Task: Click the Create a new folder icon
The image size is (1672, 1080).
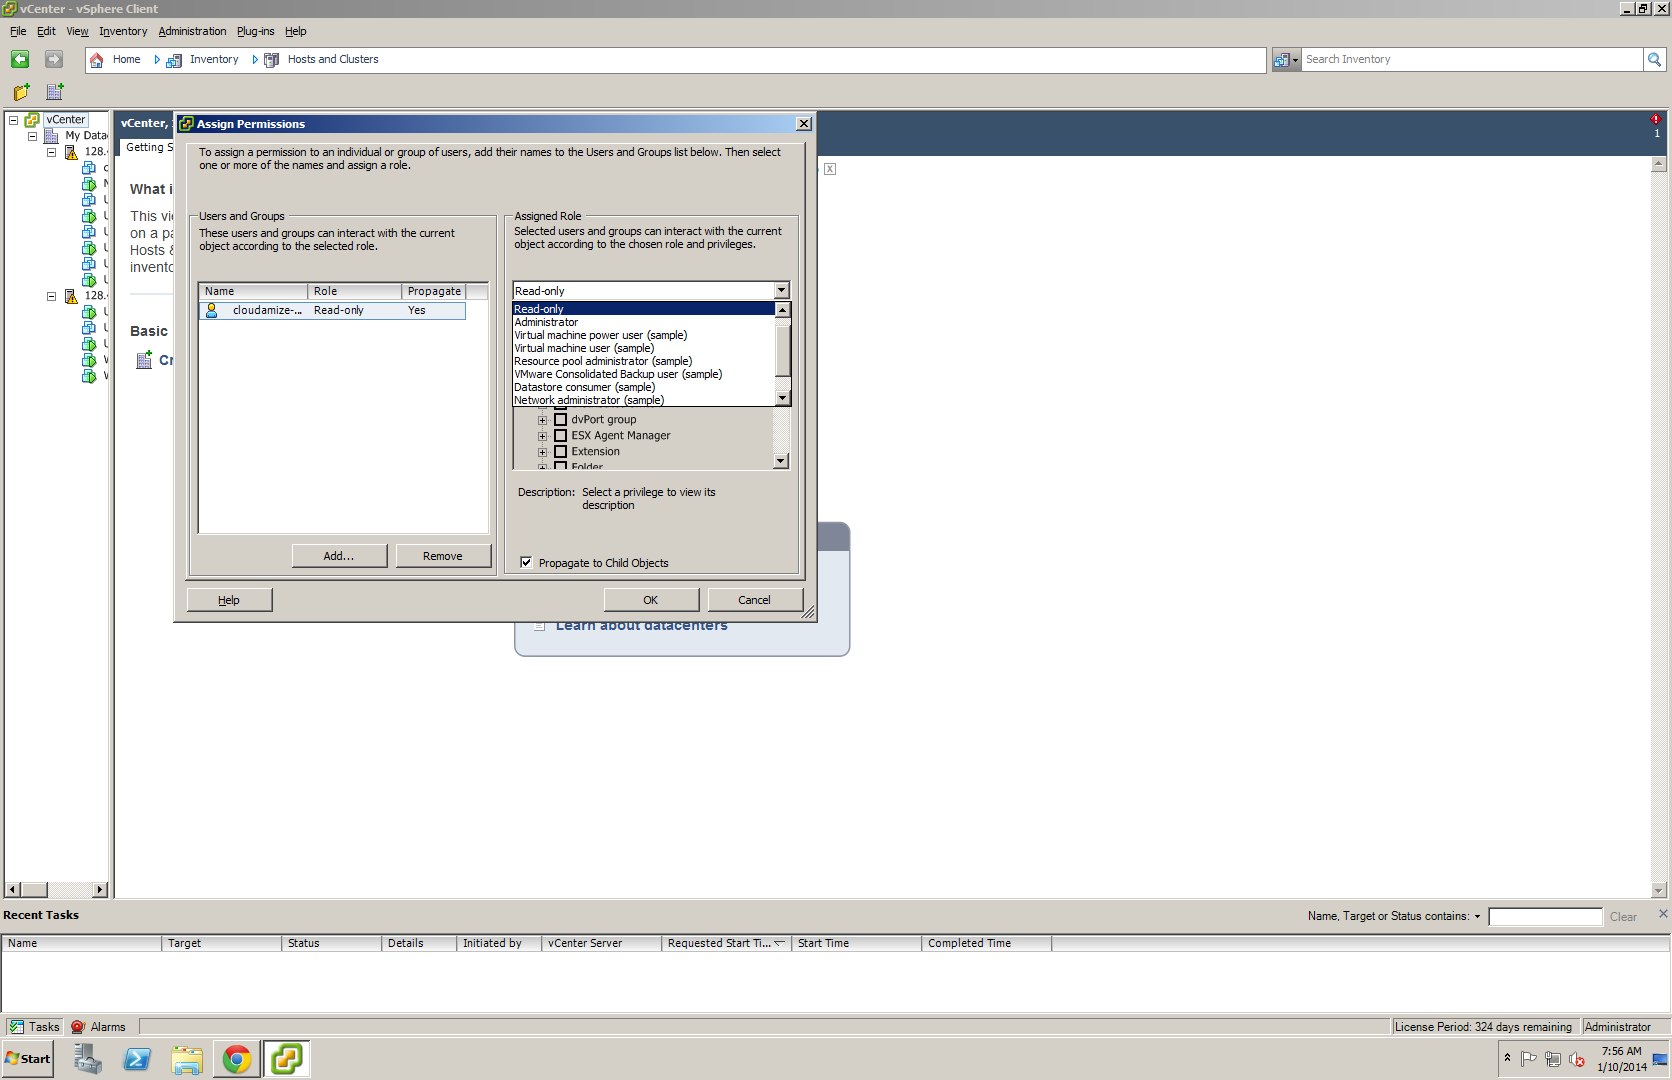Action: pyautogui.click(x=20, y=92)
